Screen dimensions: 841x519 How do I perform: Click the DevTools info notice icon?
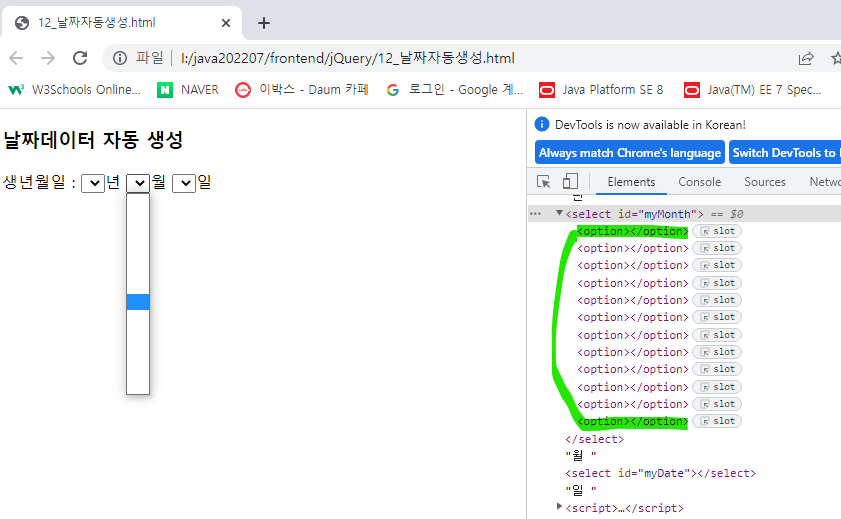point(542,124)
